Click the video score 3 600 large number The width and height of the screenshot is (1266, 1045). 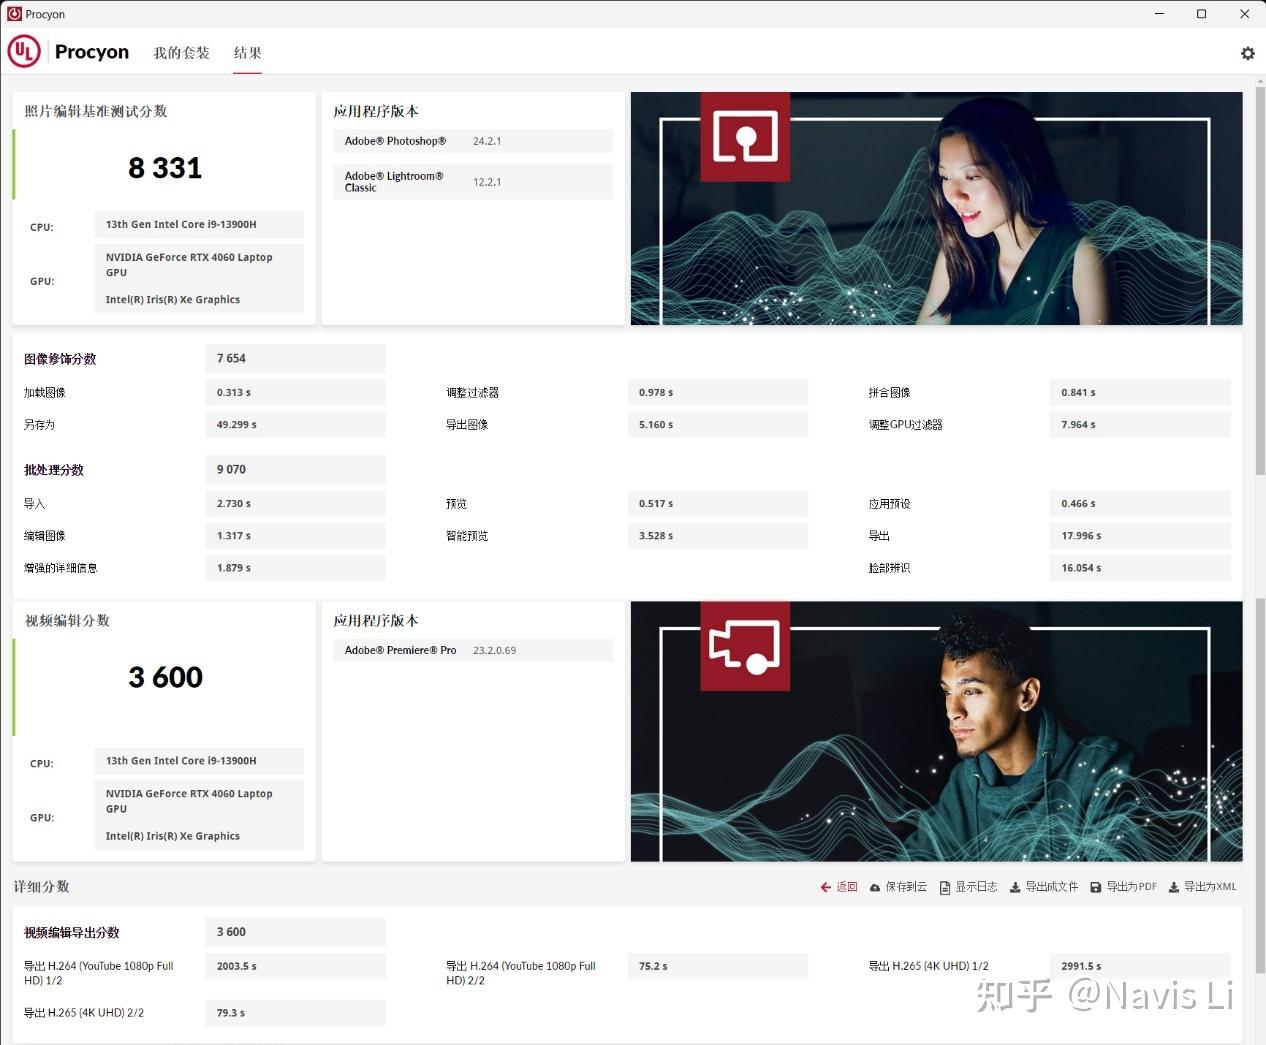[165, 678]
